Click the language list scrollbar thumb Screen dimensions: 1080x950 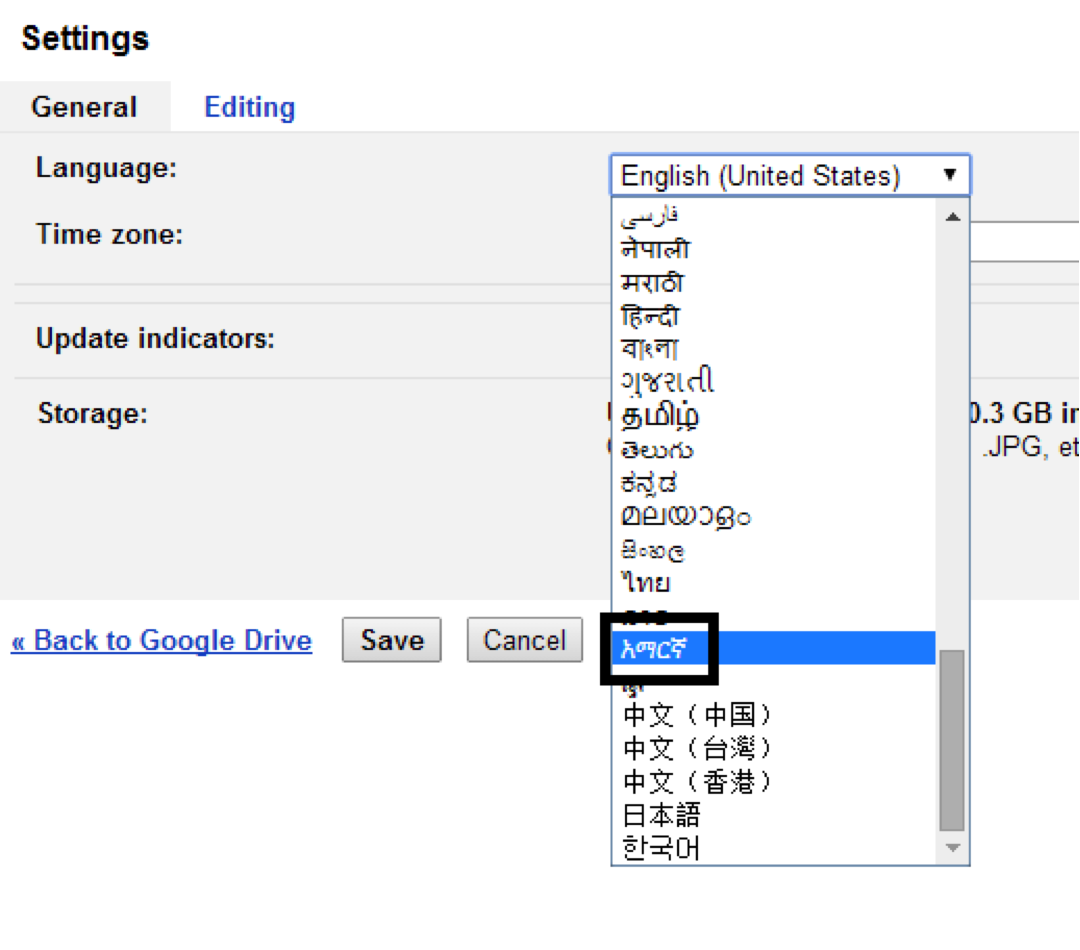click(952, 740)
